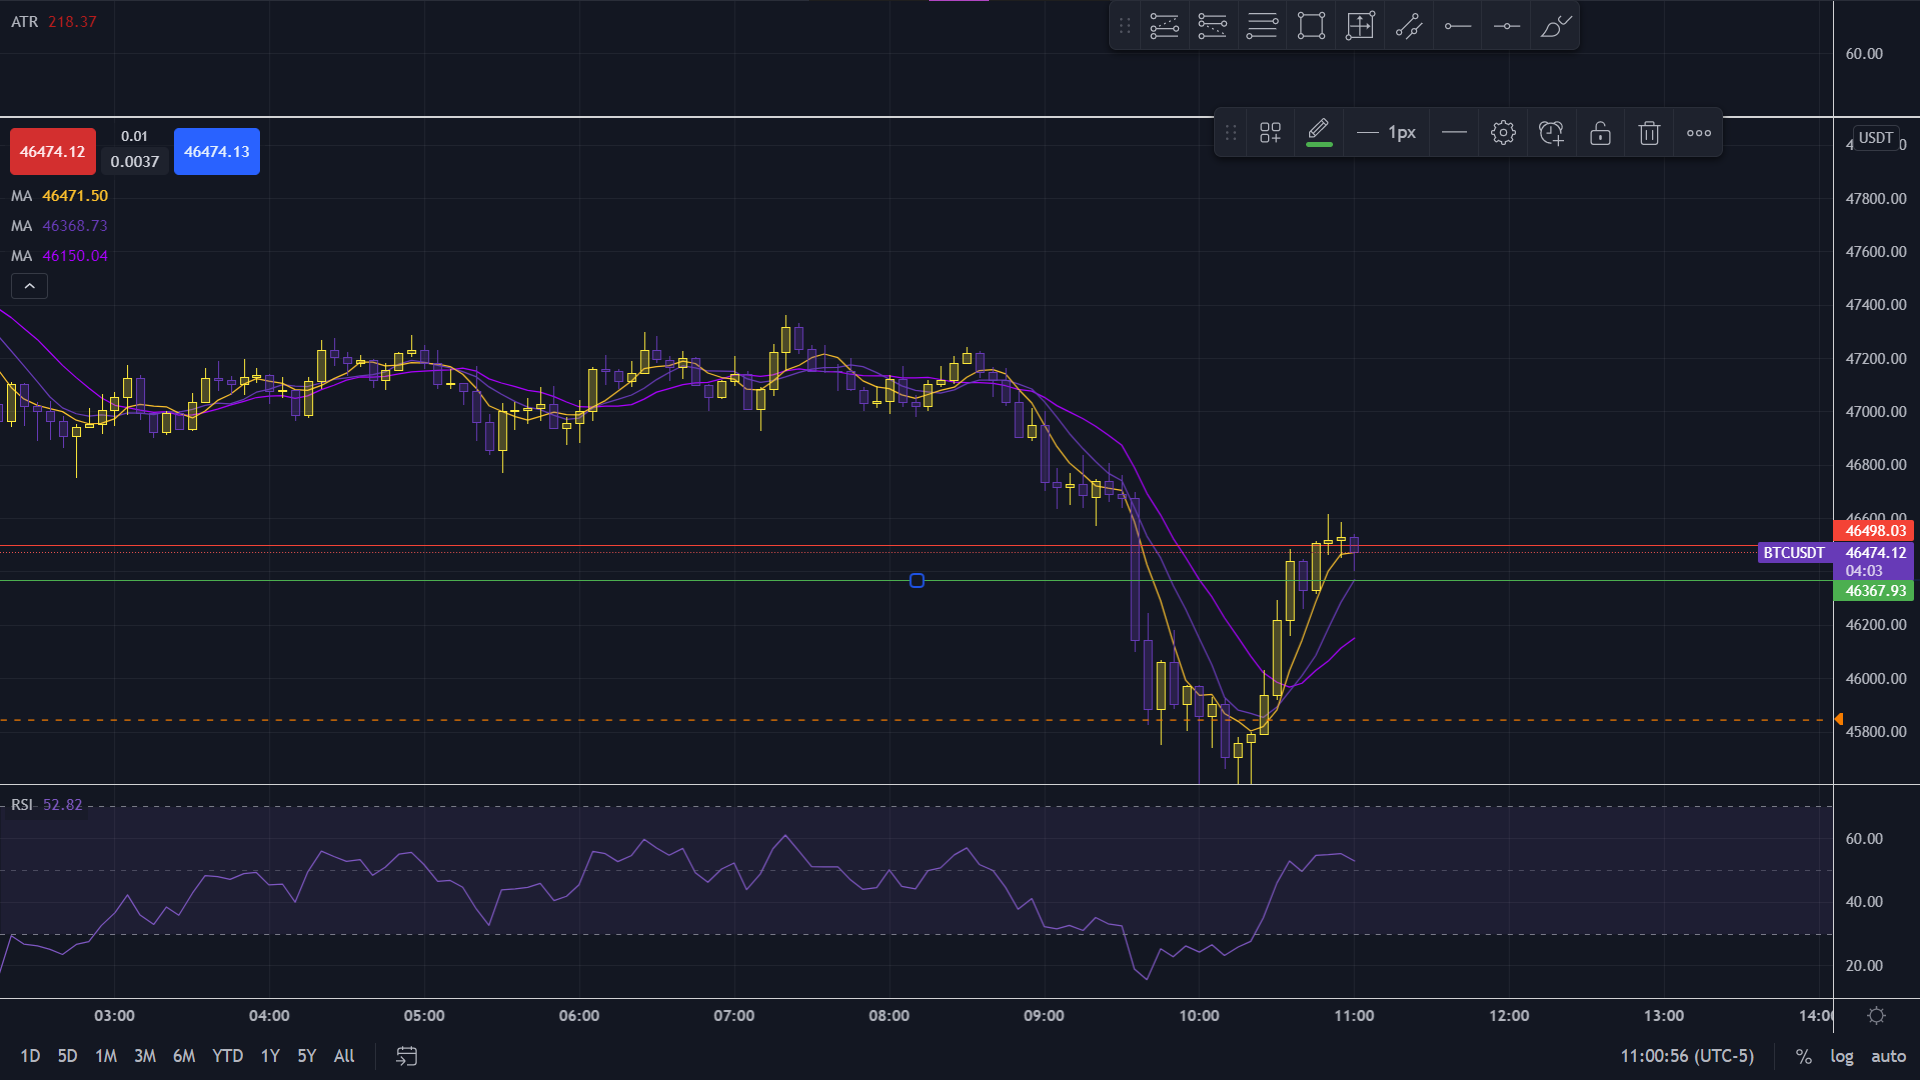Switch to the 5Y time range
Image resolution: width=1920 pixels, height=1080 pixels.
[x=307, y=1056]
